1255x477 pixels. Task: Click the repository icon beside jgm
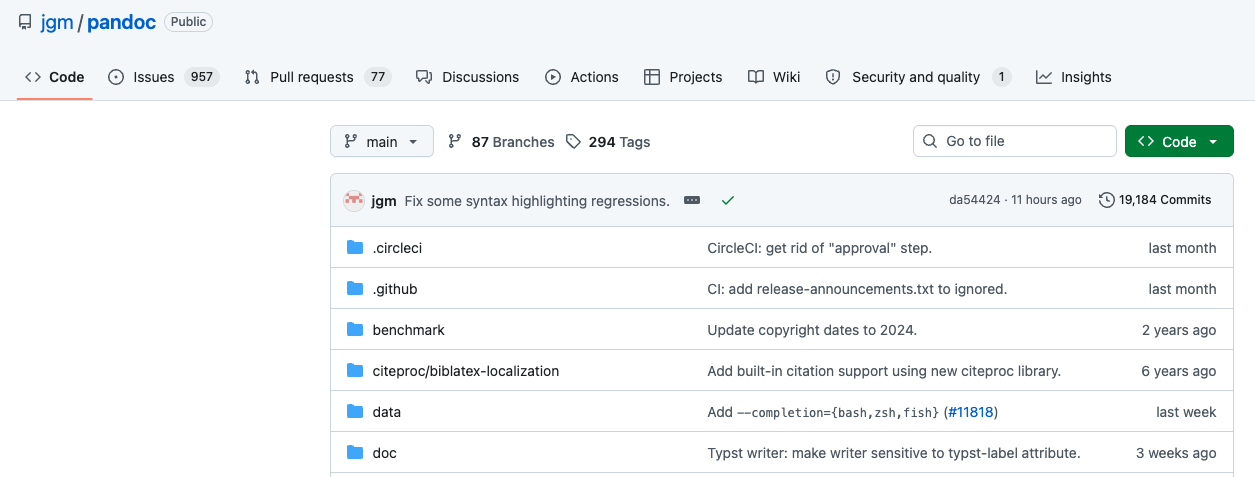click(25, 22)
